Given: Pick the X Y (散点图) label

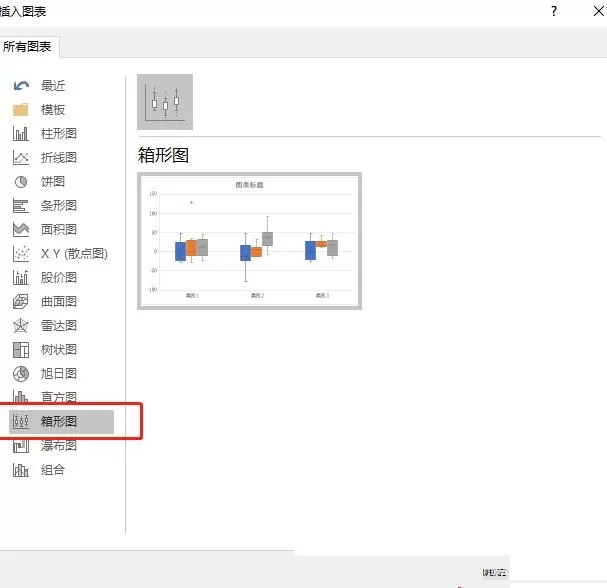Looking at the screenshot, I should point(74,254).
